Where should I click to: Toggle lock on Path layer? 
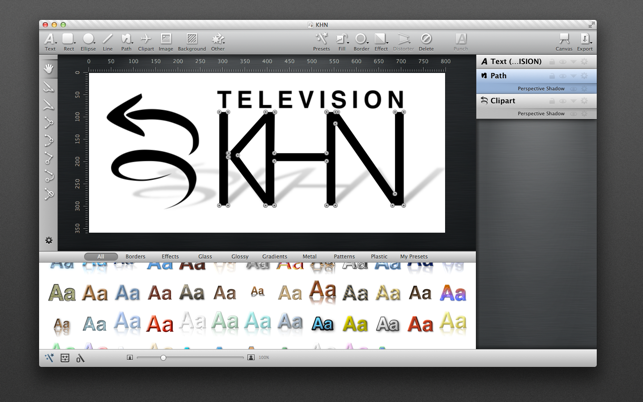[552, 76]
